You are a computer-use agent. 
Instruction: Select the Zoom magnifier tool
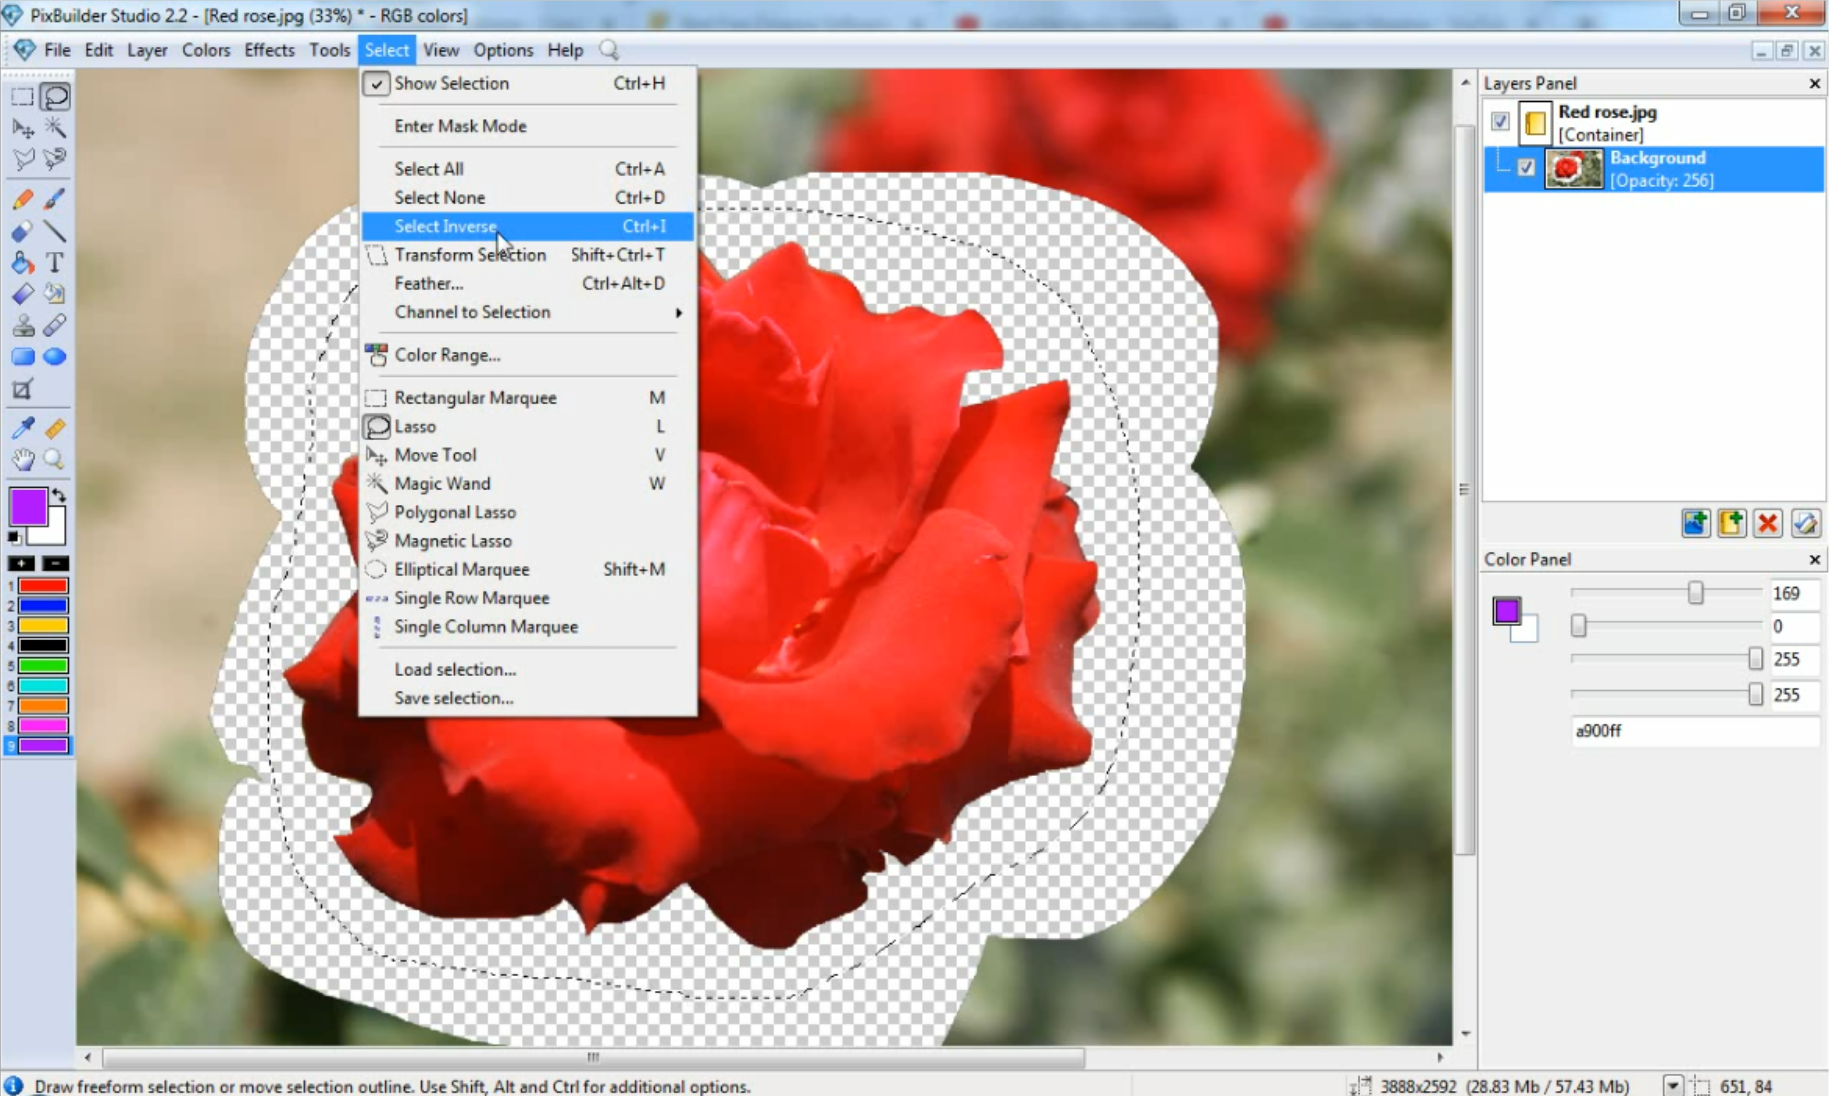tap(54, 459)
